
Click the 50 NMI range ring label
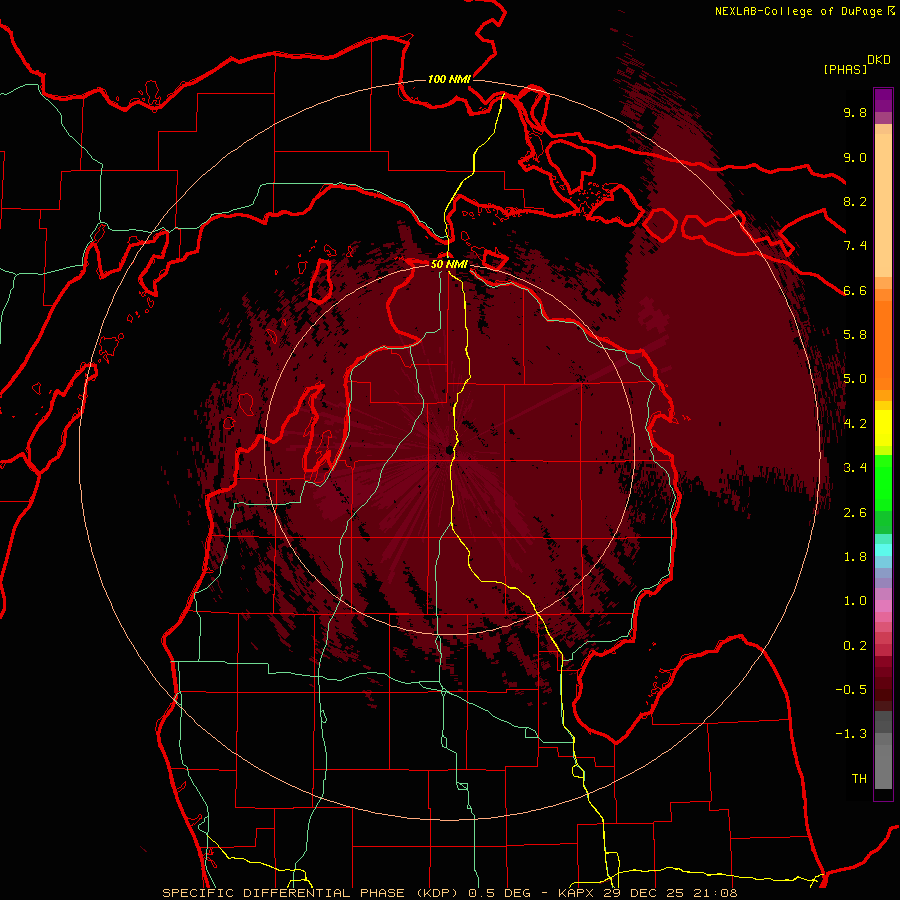click(x=449, y=264)
